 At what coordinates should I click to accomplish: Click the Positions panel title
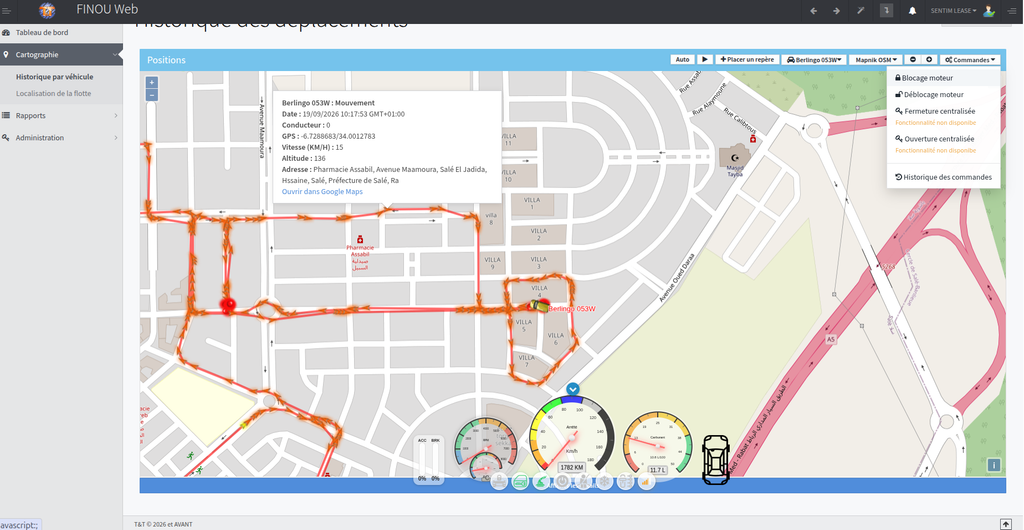166,60
